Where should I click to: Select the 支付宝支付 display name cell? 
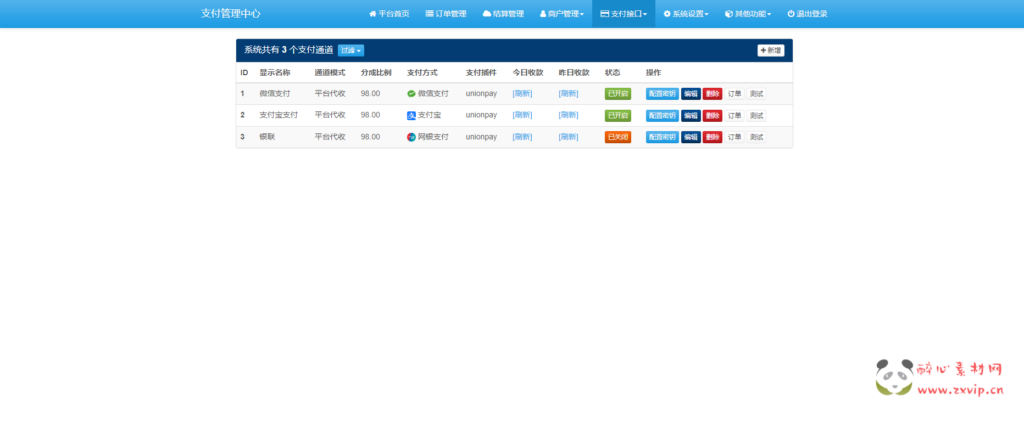point(278,115)
